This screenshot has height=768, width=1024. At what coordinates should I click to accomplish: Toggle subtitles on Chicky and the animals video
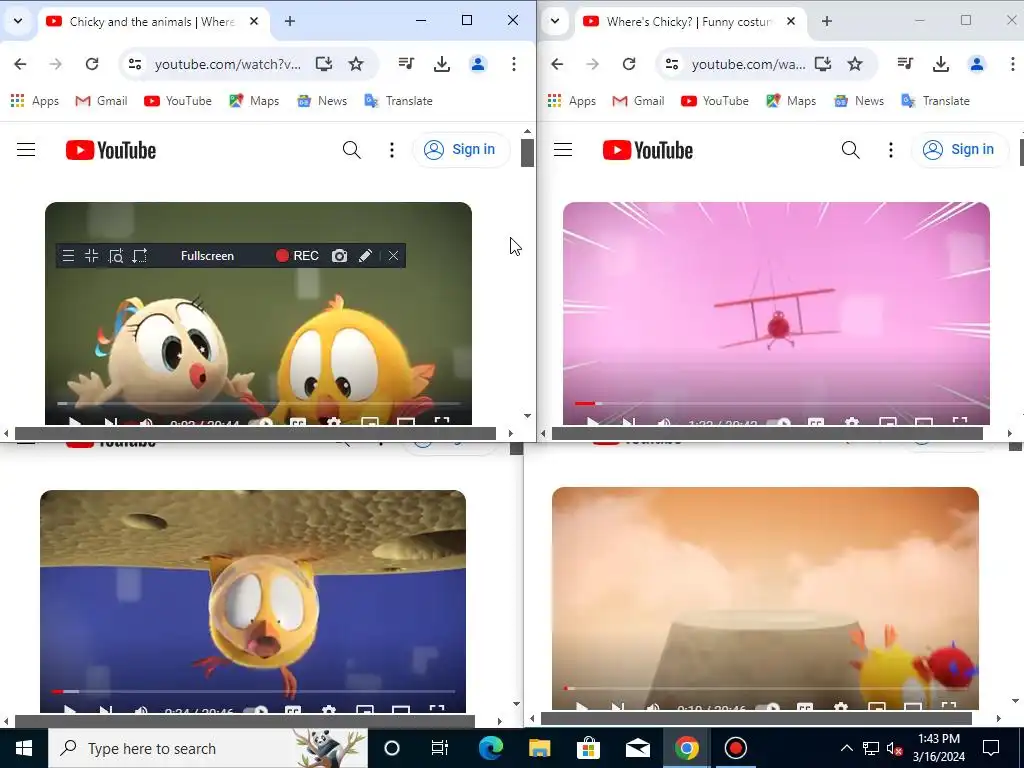[298, 422]
